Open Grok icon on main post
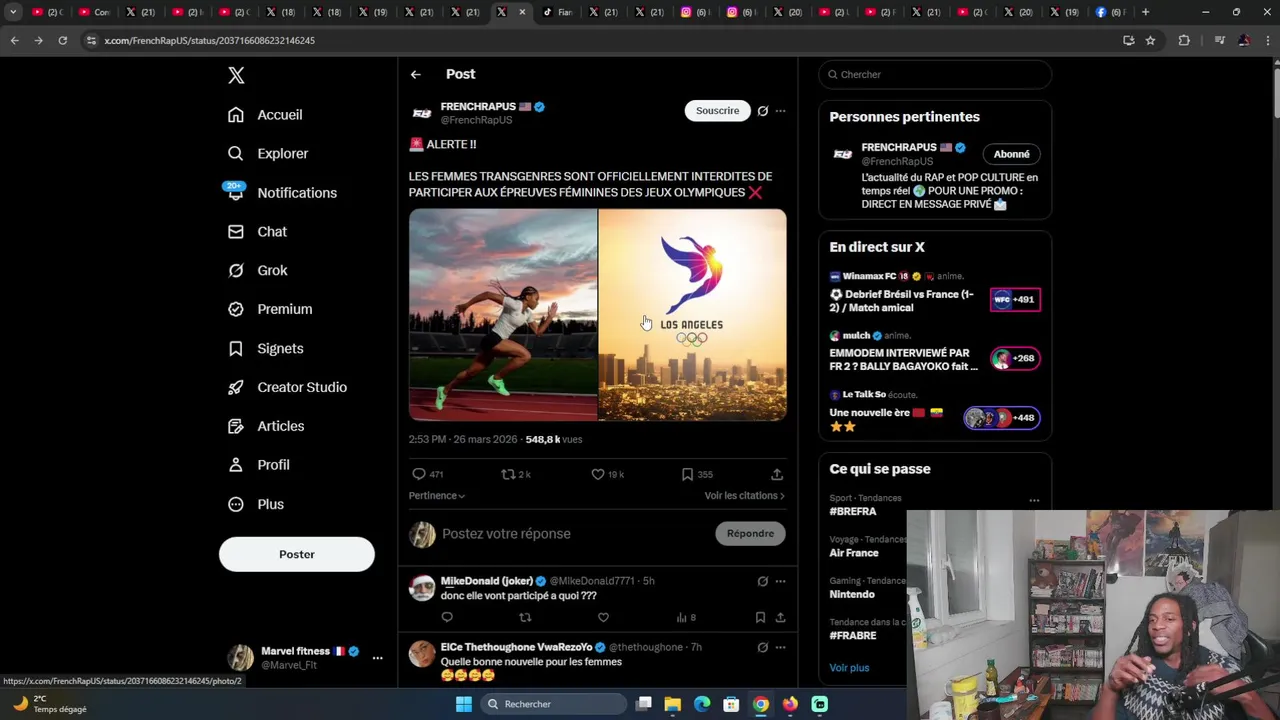This screenshot has width=1280, height=720. (763, 111)
